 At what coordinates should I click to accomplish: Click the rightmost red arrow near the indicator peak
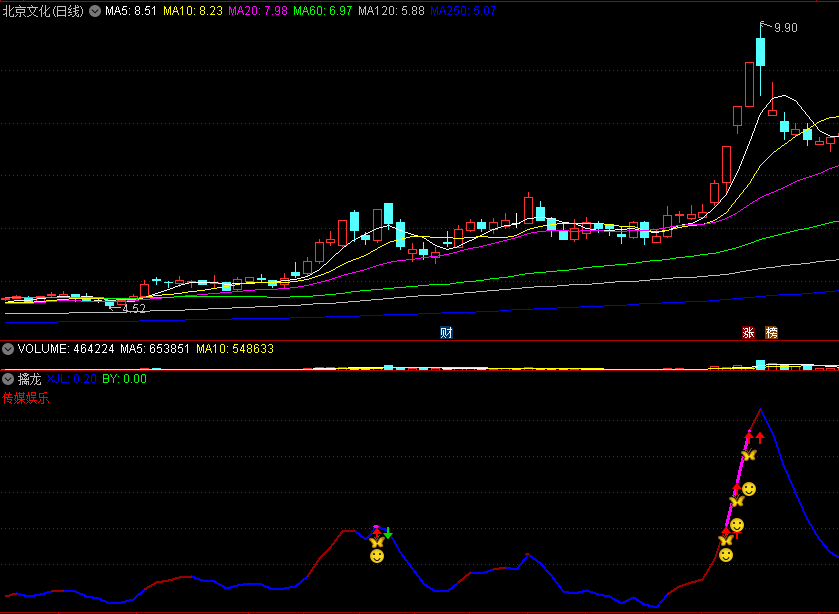(x=760, y=438)
